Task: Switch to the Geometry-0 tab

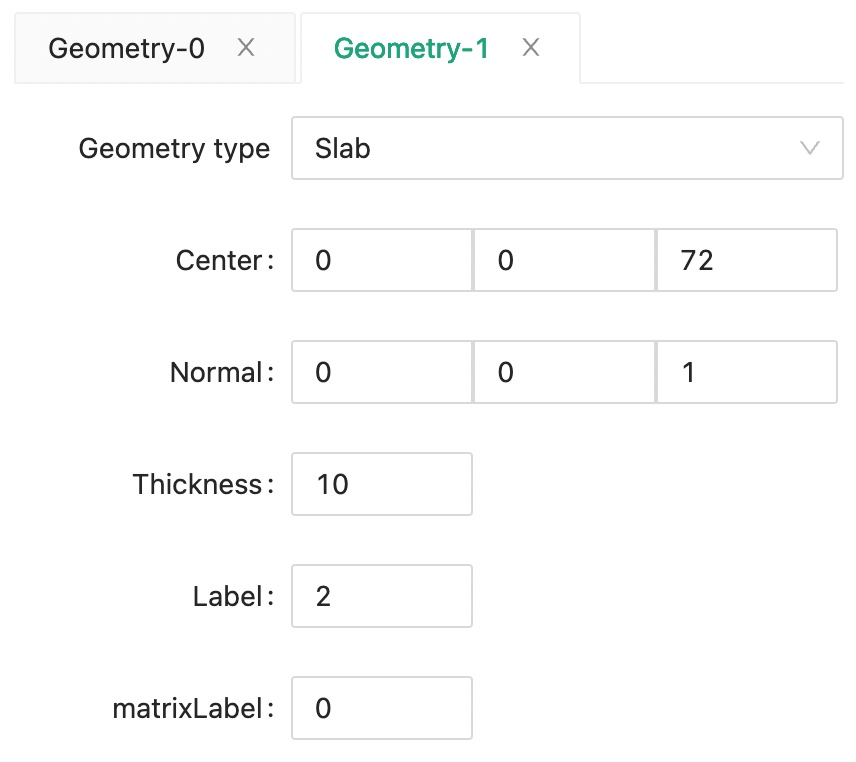Action: [x=126, y=48]
